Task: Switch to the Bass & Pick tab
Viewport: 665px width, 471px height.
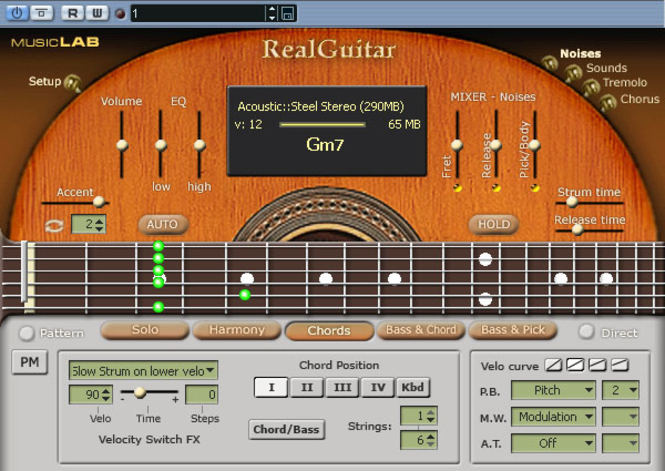Action: (x=513, y=330)
